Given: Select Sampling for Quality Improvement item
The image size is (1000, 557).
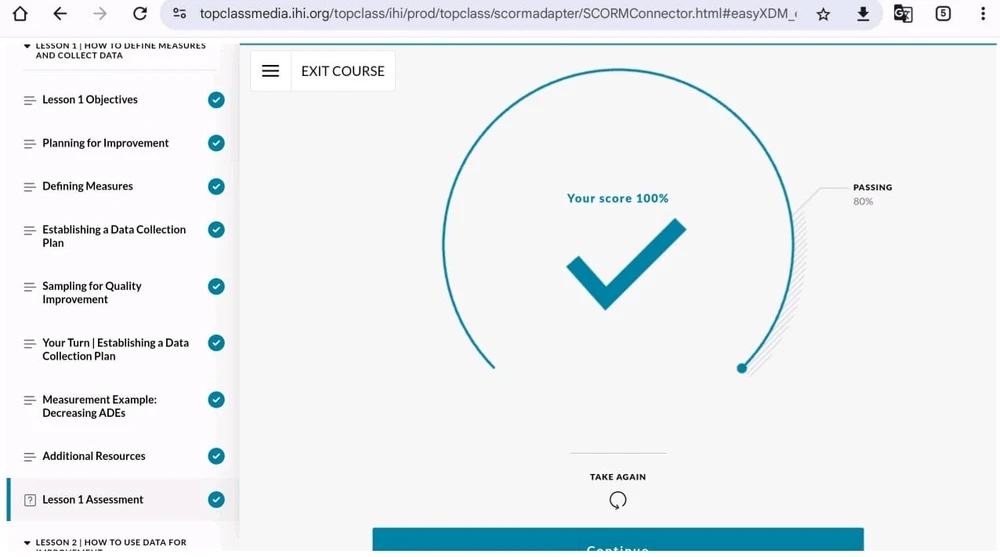Looking at the screenshot, I should click(x=92, y=292).
